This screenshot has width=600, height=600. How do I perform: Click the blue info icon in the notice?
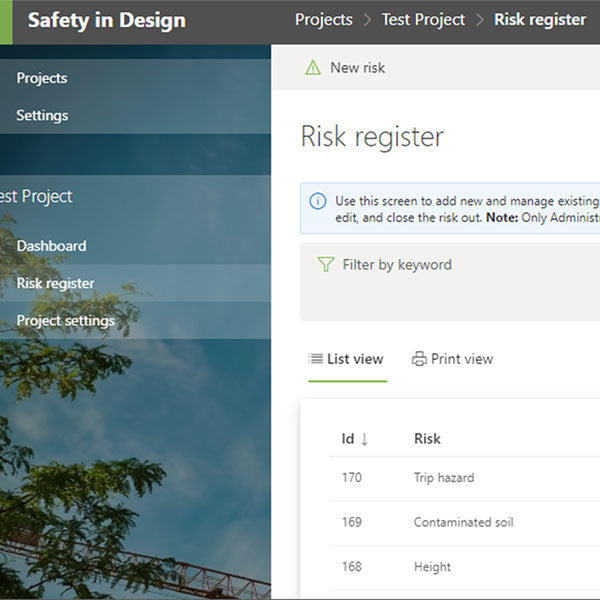point(318,201)
